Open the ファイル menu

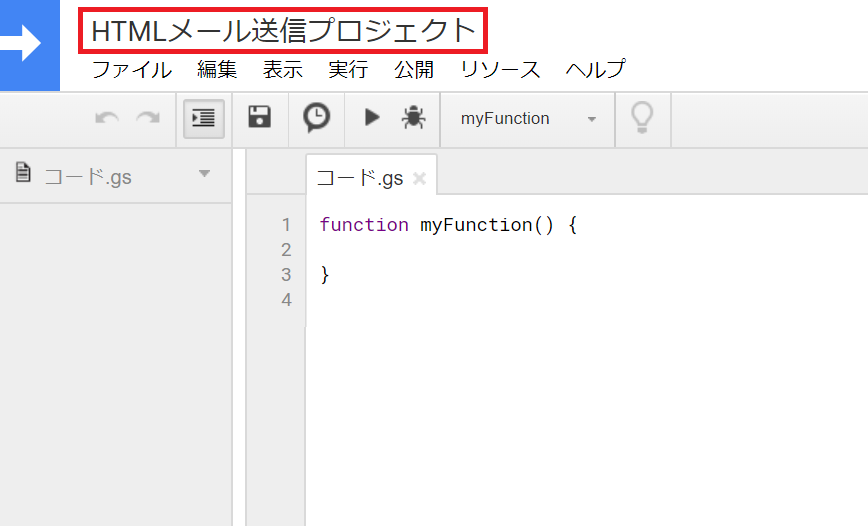(132, 70)
